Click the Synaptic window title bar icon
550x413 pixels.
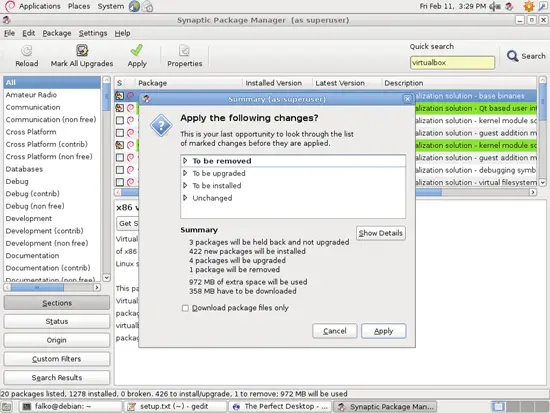6,20
